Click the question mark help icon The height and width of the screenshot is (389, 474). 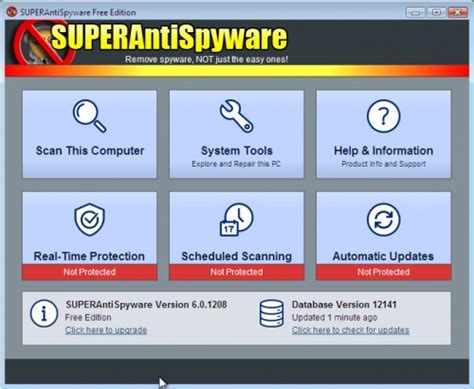click(384, 116)
